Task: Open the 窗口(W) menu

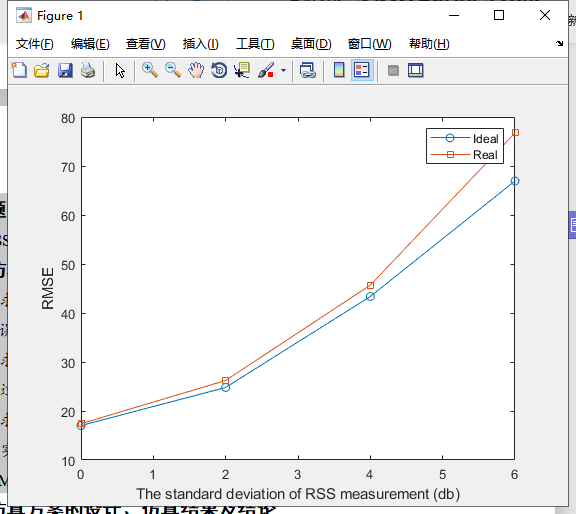Action: point(370,44)
